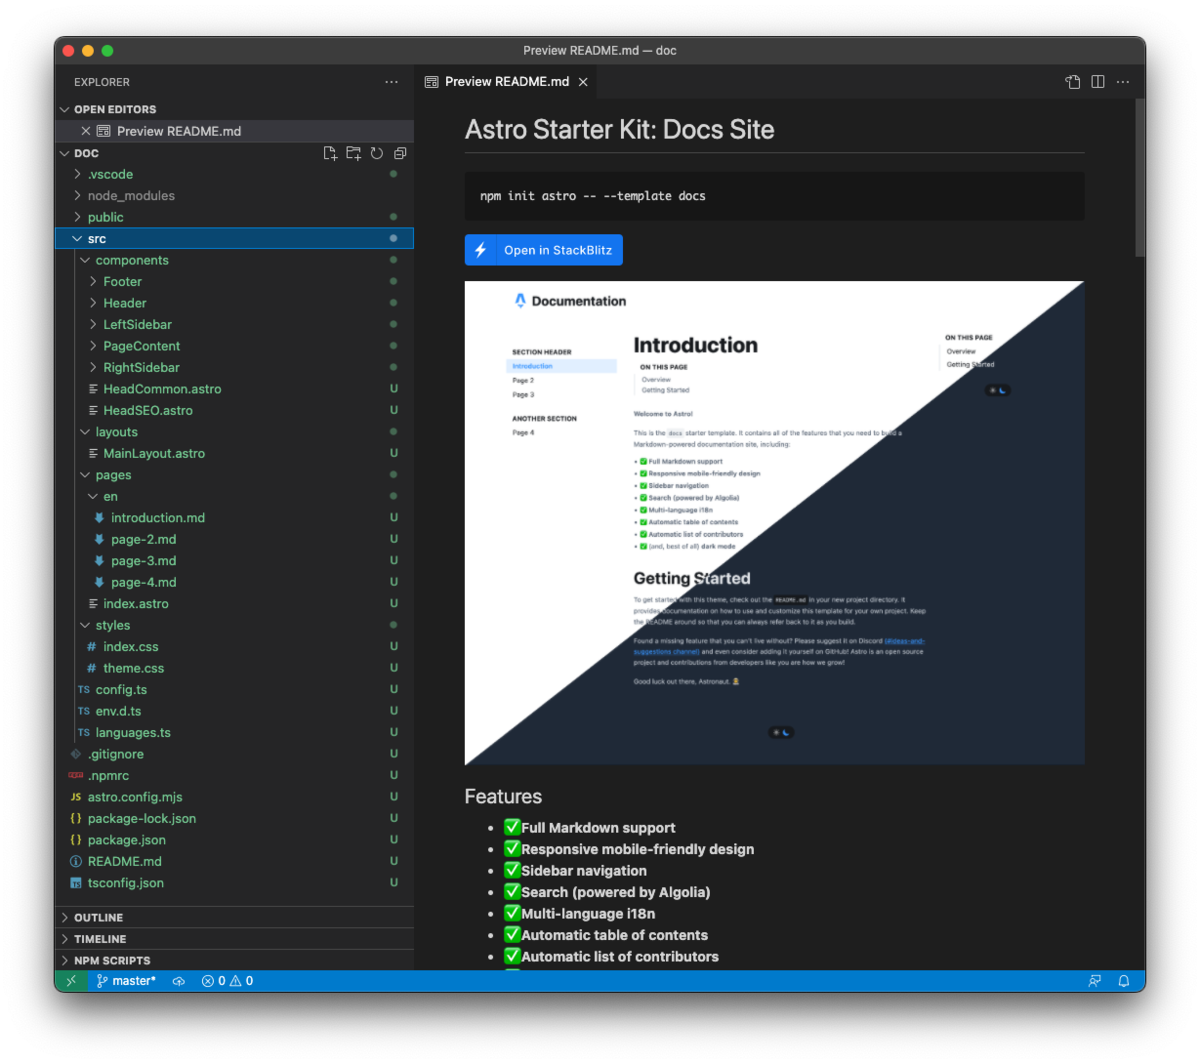
Task: Open package-lock.json file
Action: [234, 819]
